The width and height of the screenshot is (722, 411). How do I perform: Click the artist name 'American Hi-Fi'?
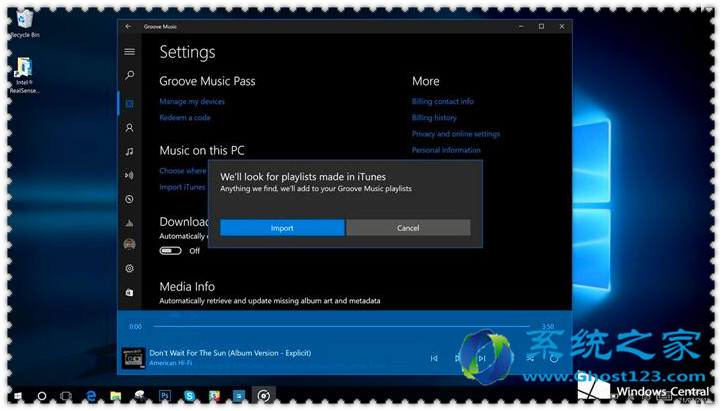(170, 363)
